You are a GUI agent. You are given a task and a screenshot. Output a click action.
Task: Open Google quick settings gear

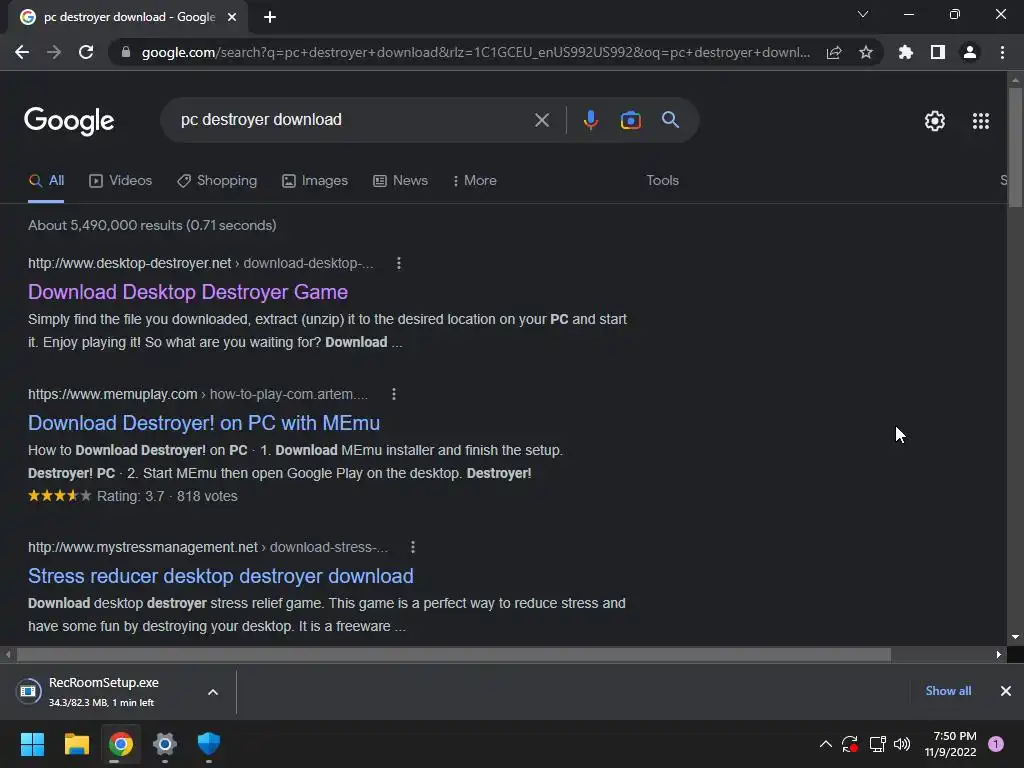[935, 121]
